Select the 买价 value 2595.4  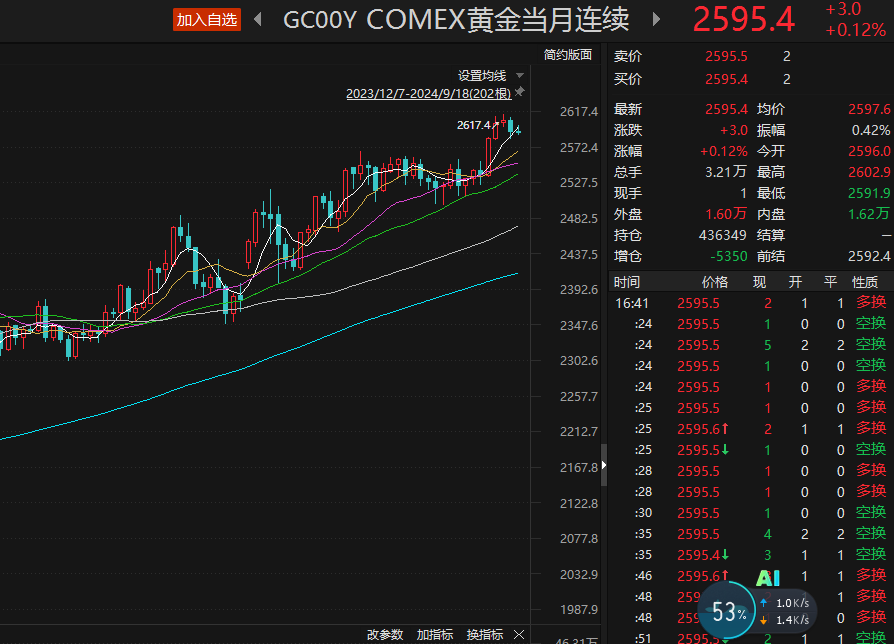(726, 79)
